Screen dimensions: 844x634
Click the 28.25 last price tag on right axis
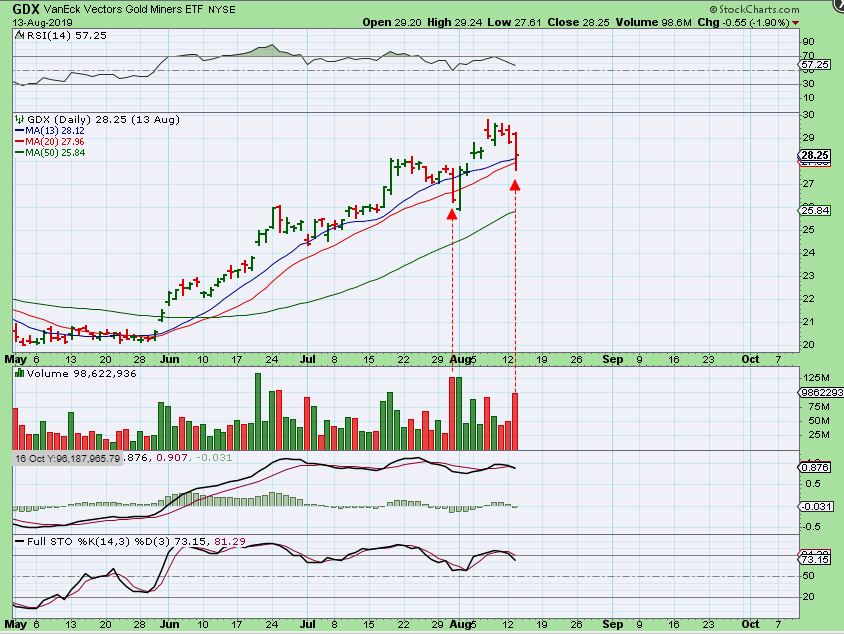(815, 156)
